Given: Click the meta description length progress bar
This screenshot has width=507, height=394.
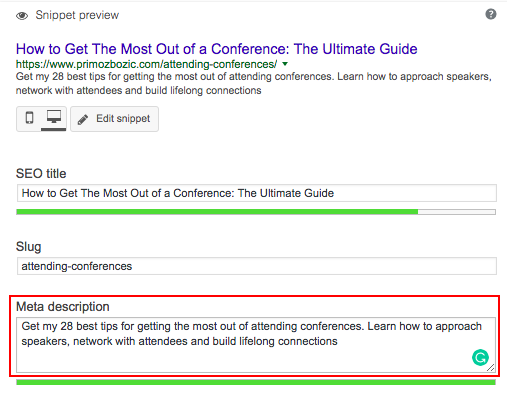Looking at the screenshot, I should click(x=256, y=382).
